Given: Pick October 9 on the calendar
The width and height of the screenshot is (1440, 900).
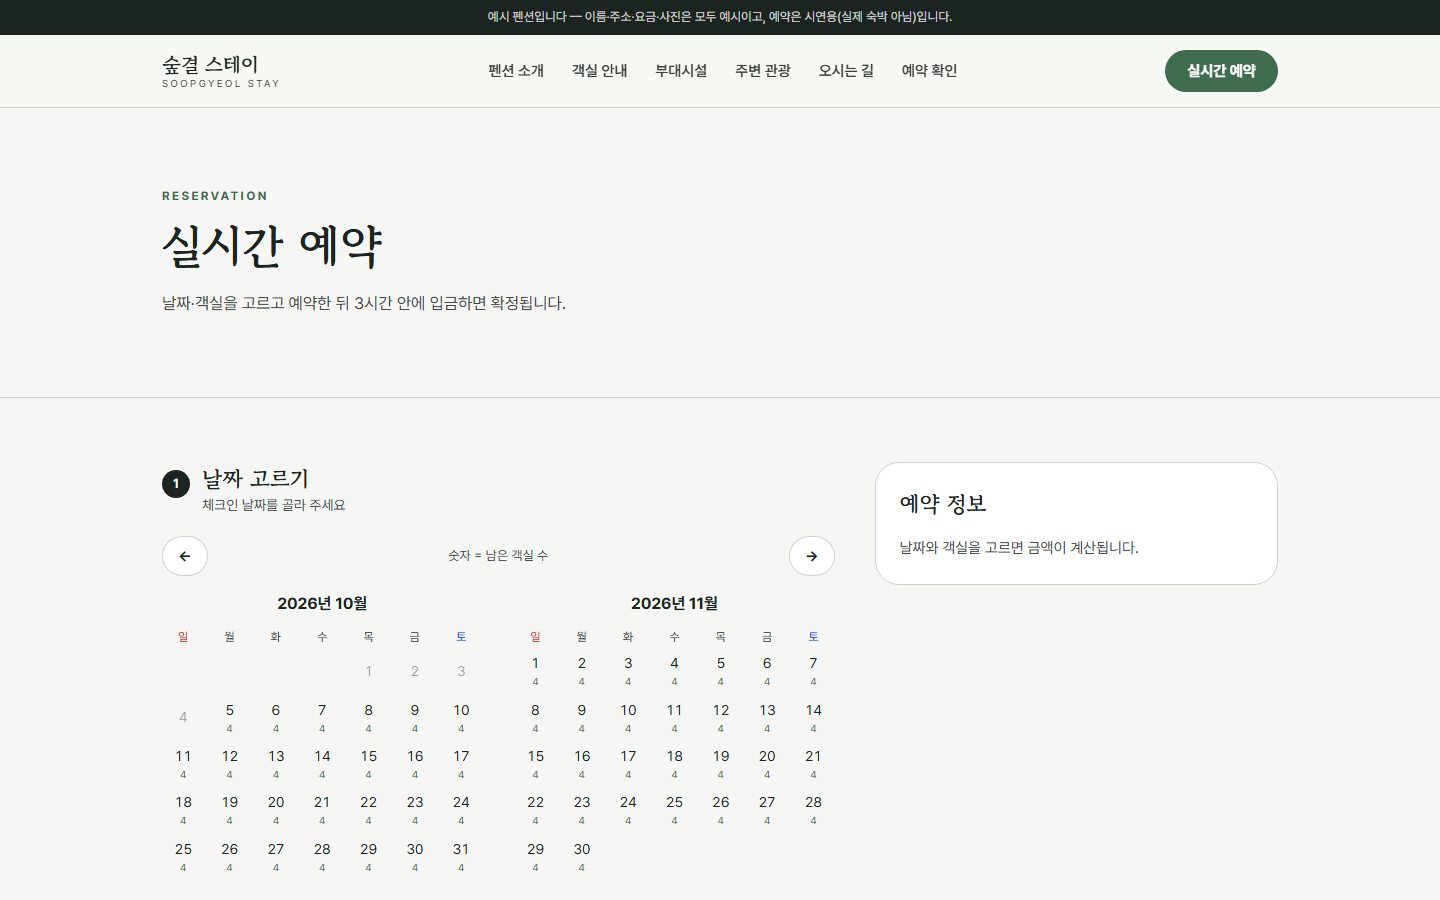Looking at the screenshot, I should point(415,717).
